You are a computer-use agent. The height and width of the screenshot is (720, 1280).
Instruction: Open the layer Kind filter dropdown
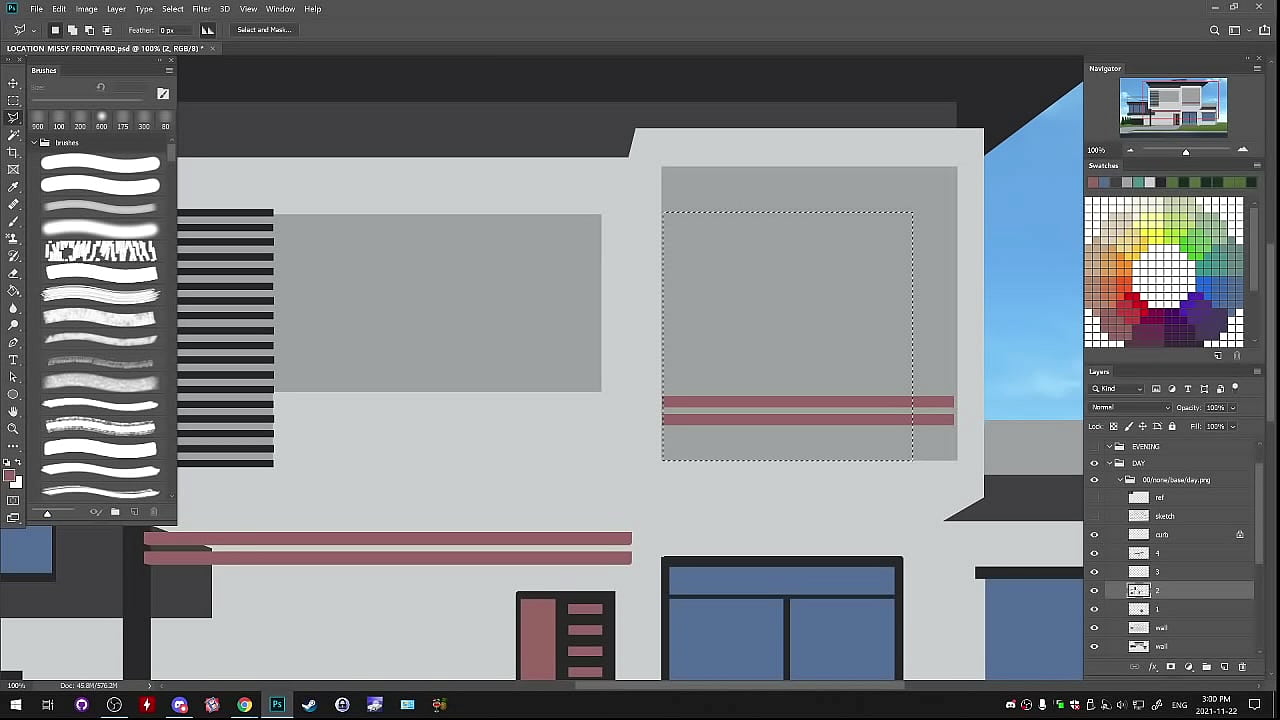[x=1117, y=389]
